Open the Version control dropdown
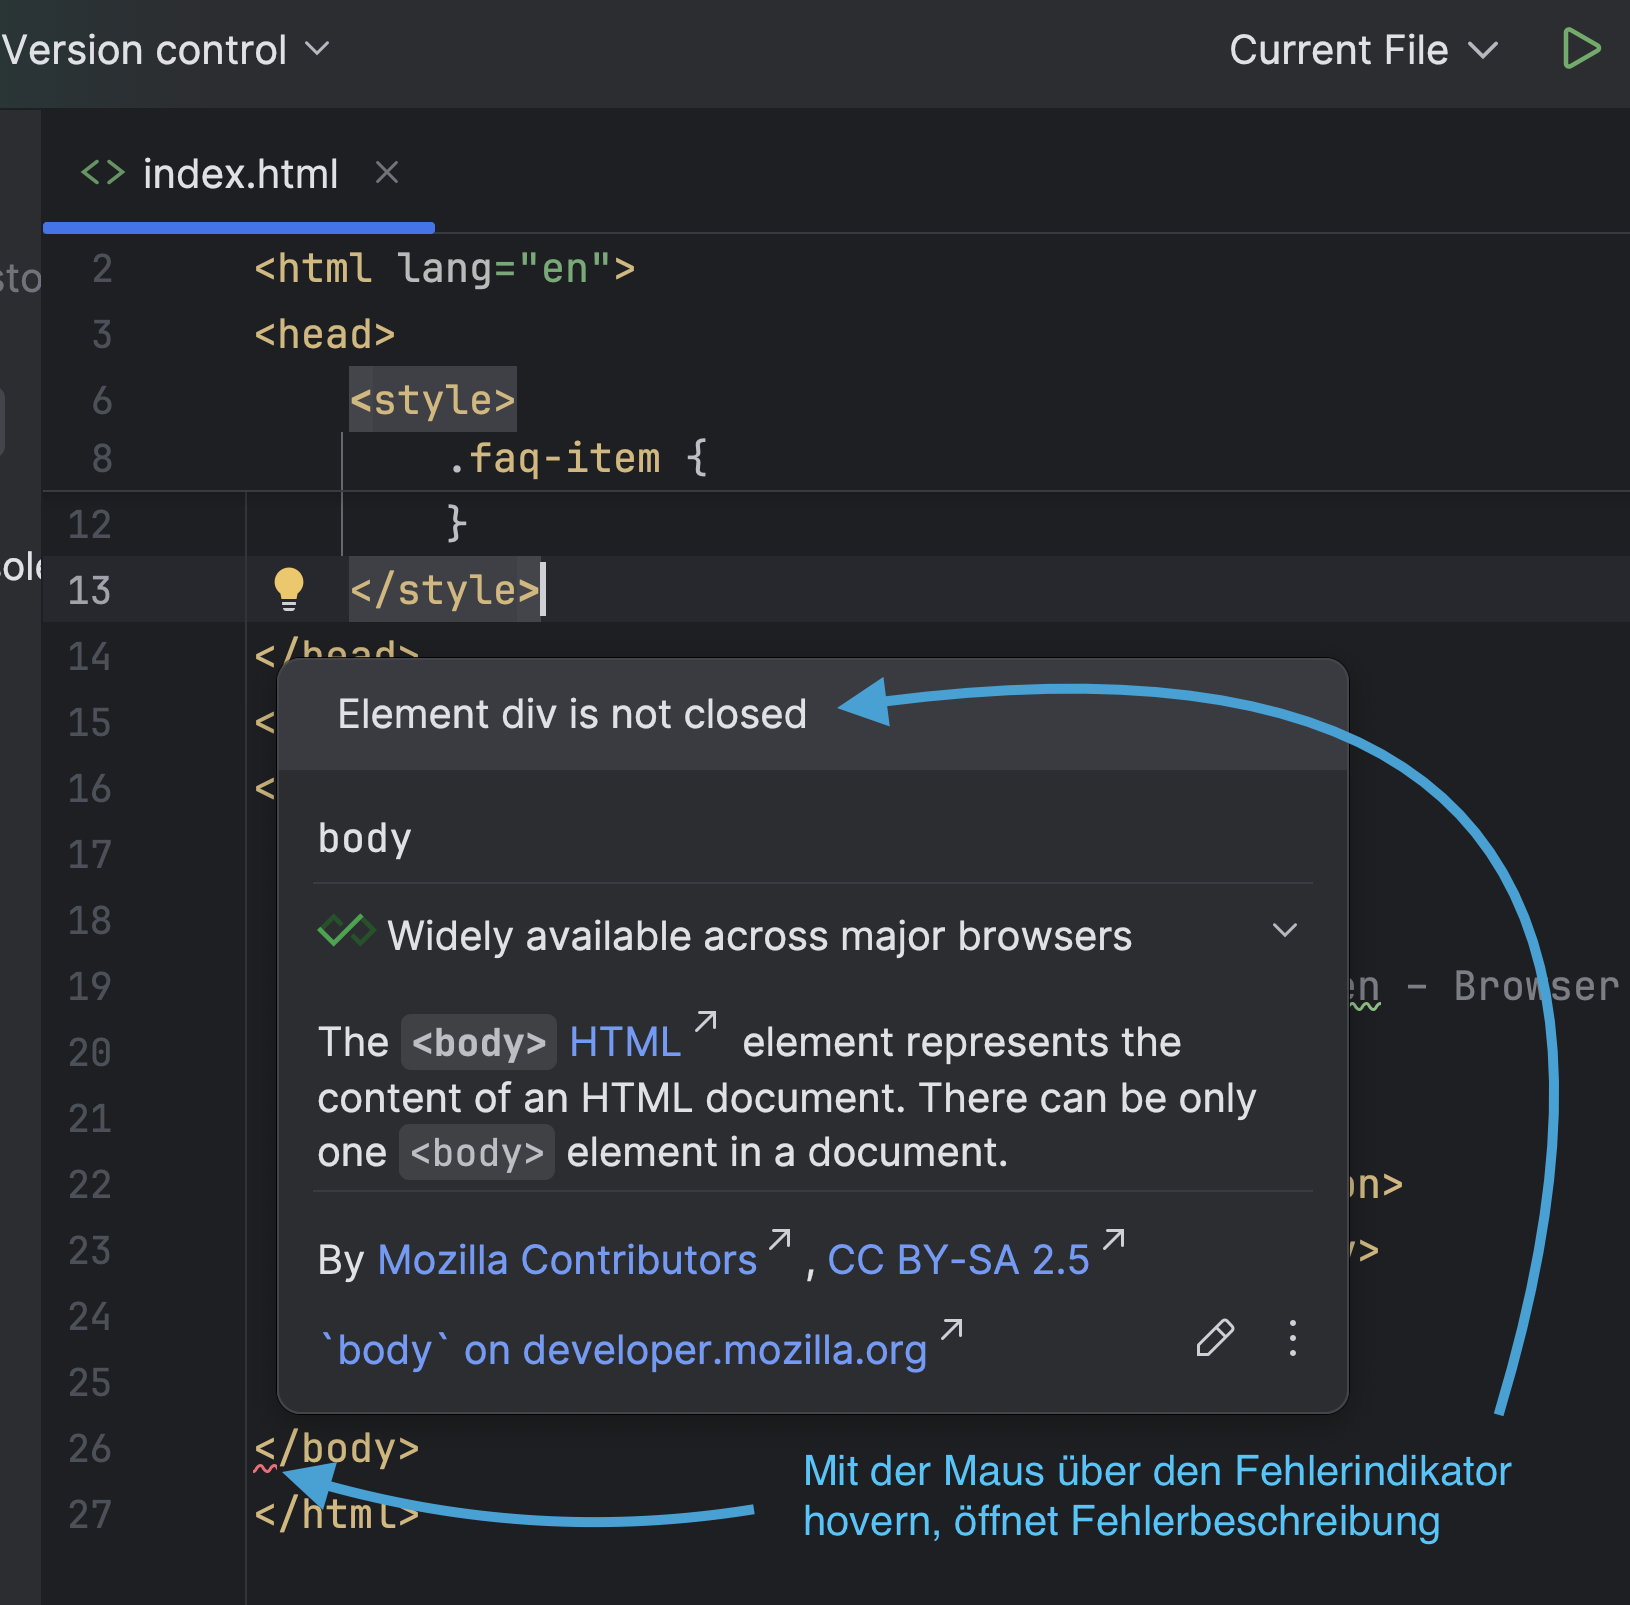Screen dimensions: 1630x1605 [165, 50]
